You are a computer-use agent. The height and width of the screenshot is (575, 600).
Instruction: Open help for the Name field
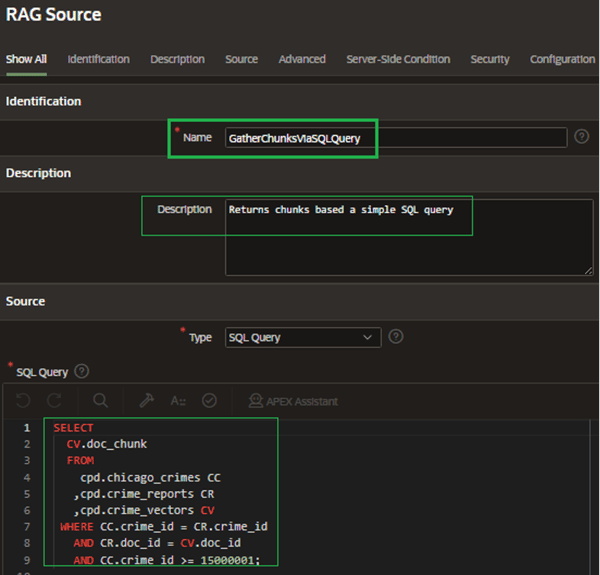pyautogui.click(x=582, y=137)
